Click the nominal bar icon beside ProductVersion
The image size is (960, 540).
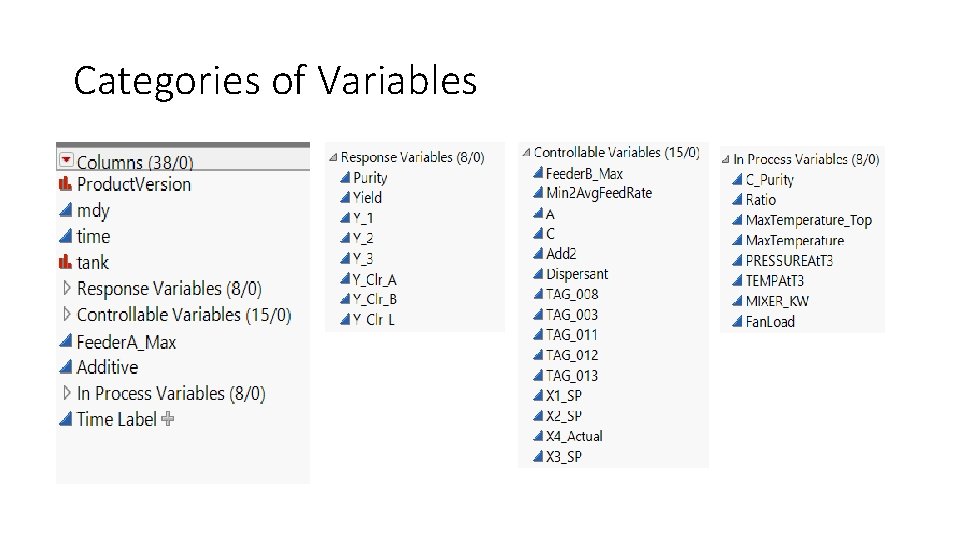pyautogui.click(x=66, y=184)
